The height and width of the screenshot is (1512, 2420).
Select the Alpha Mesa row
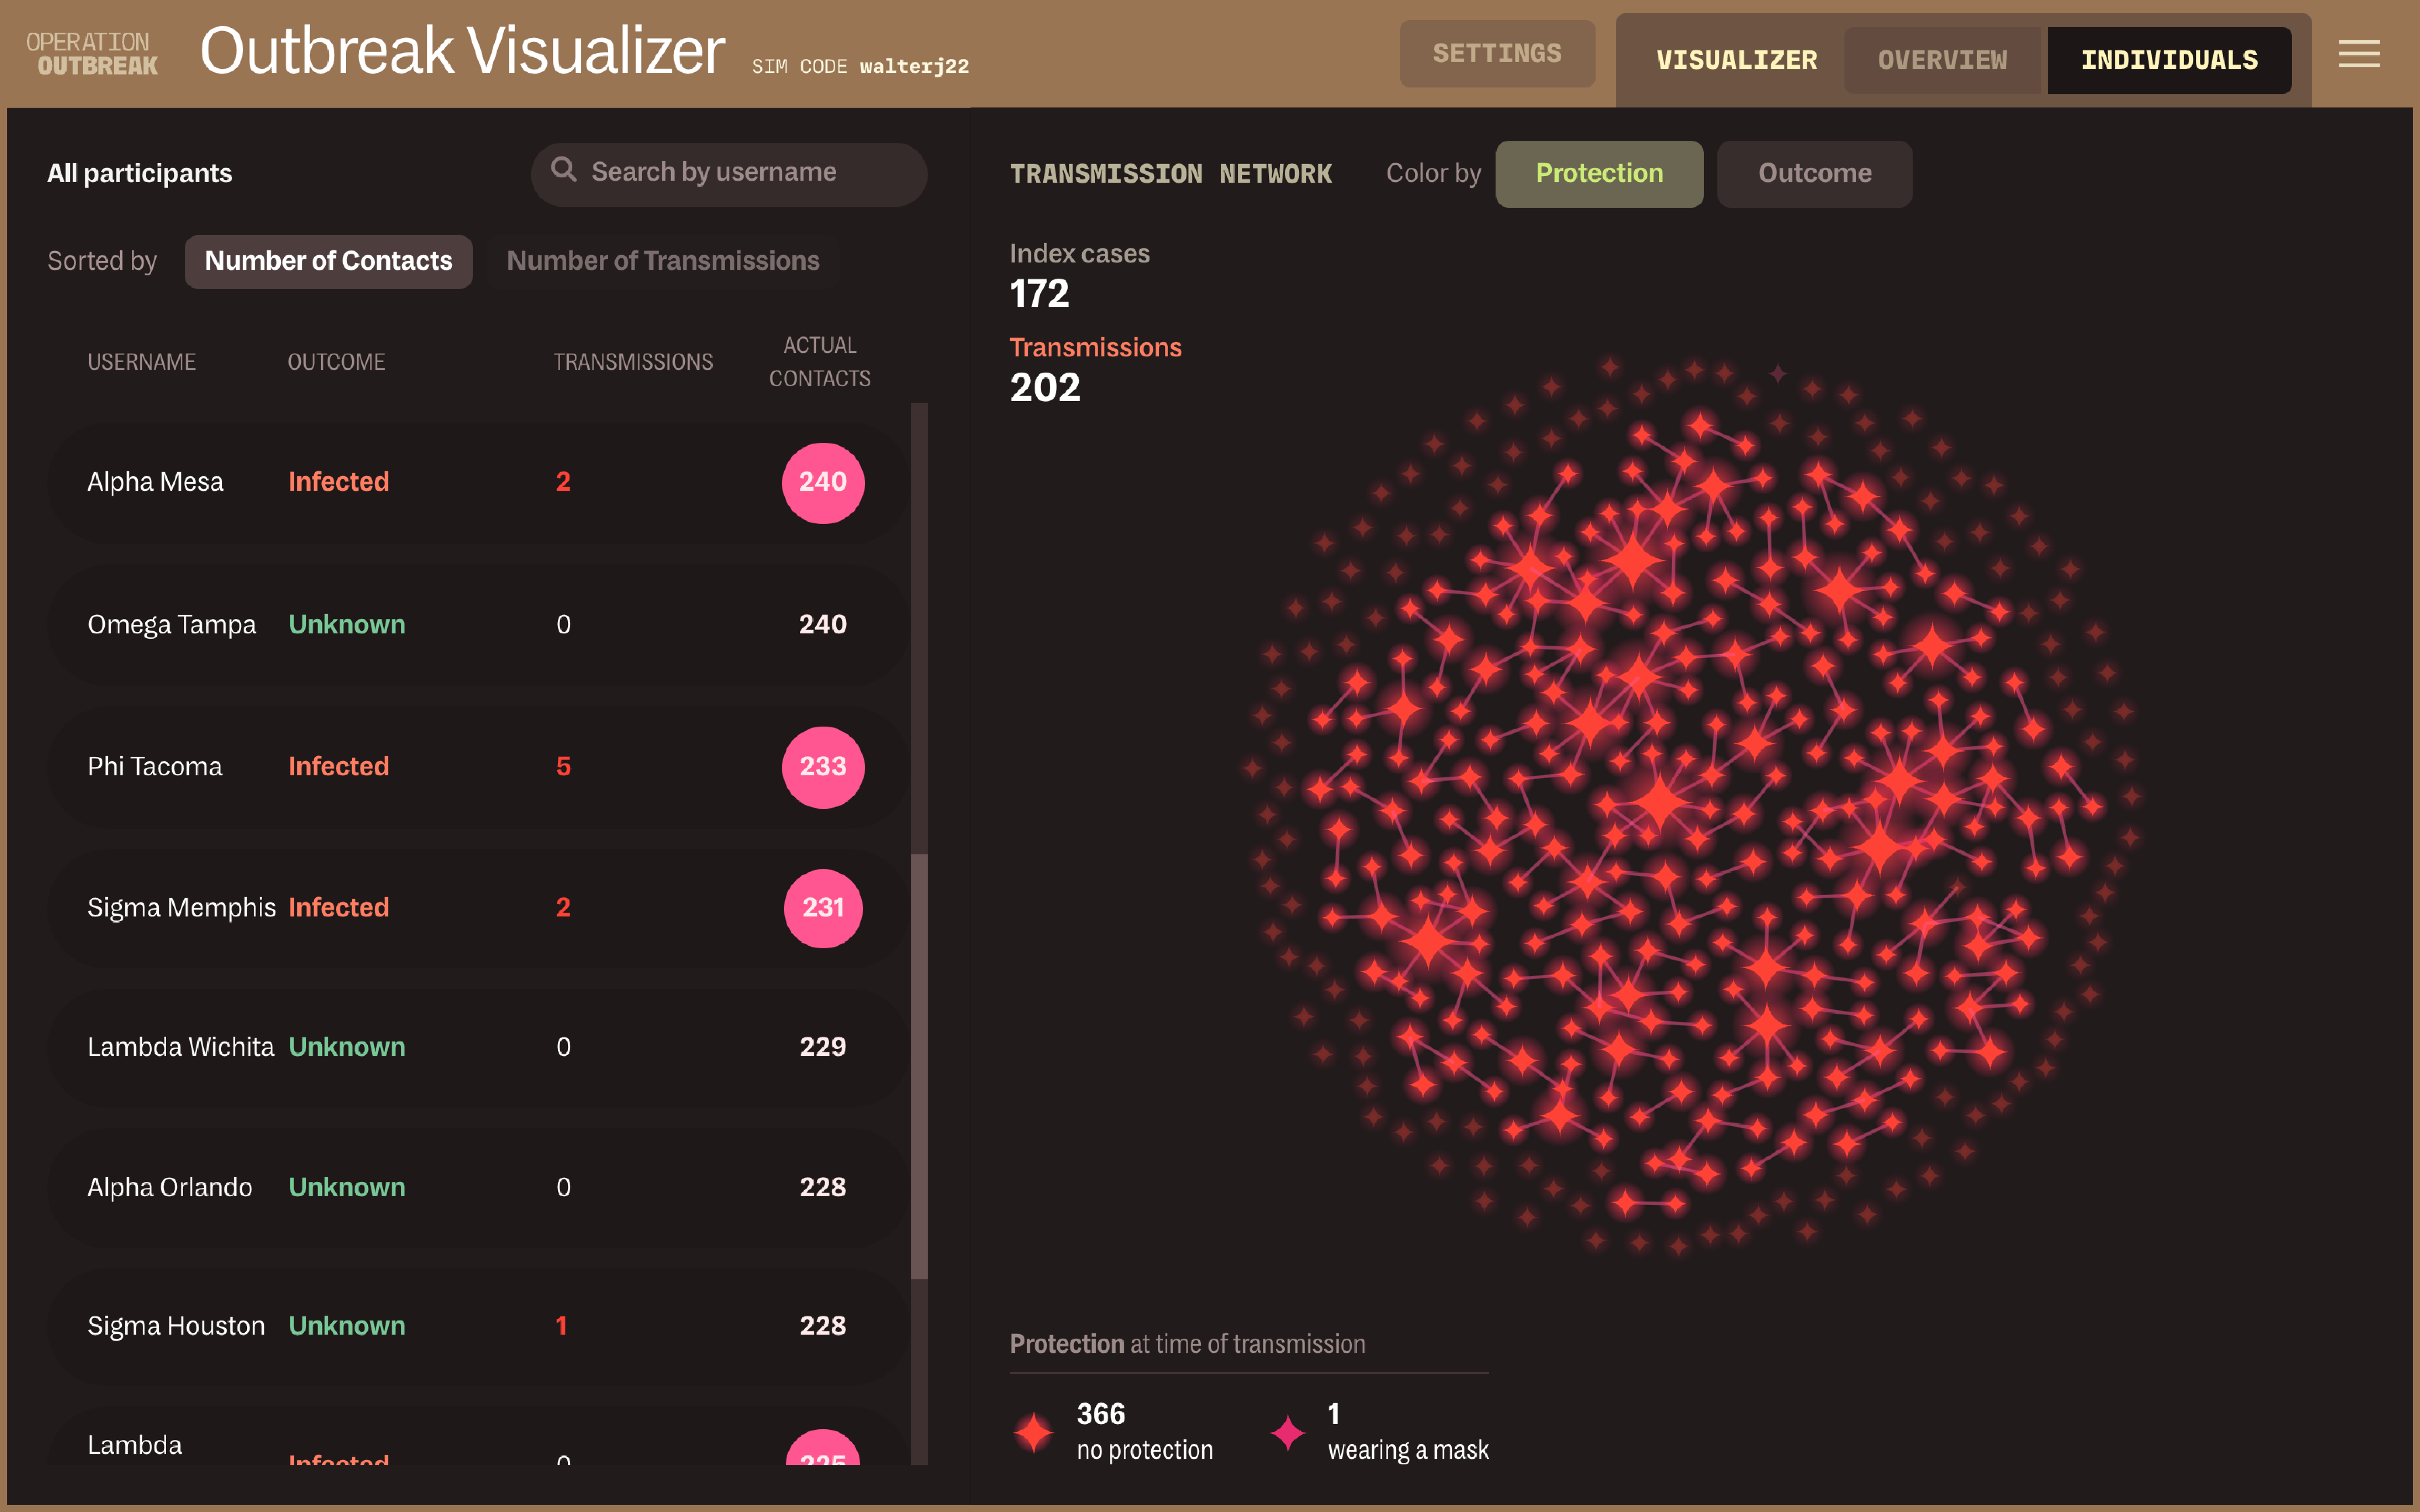pos(479,483)
